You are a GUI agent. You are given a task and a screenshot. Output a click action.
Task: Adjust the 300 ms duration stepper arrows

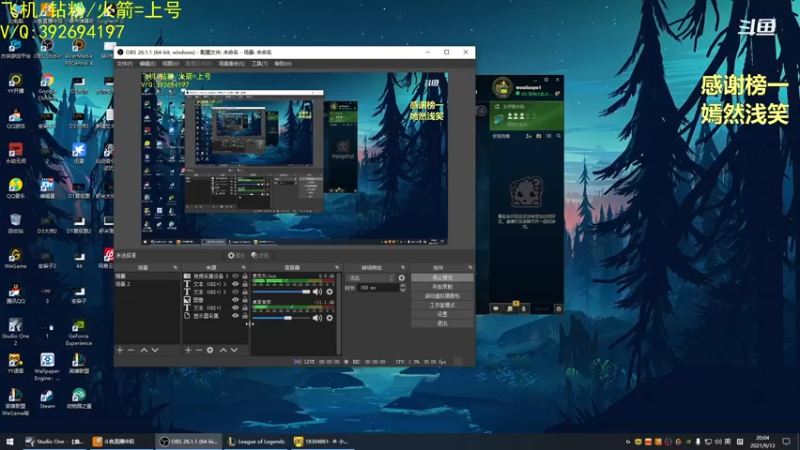point(403,288)
